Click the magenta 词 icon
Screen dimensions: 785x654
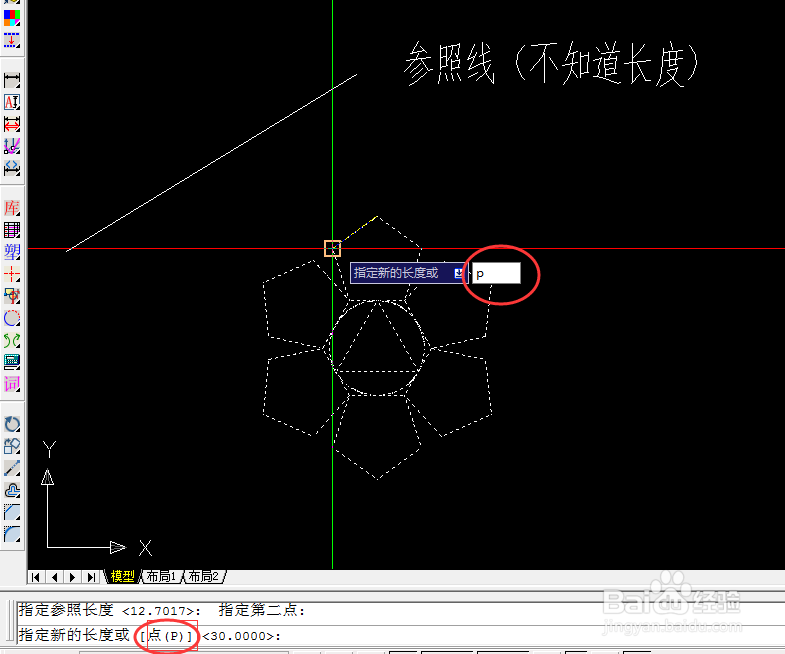pyautogui.click(x=12, y=384)
